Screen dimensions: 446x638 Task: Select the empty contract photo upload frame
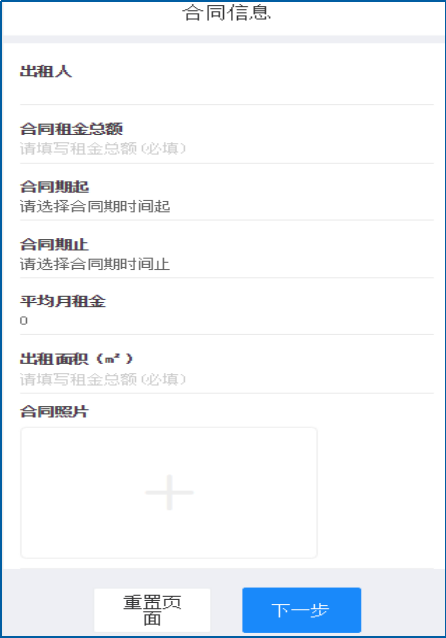pos(169,493)
